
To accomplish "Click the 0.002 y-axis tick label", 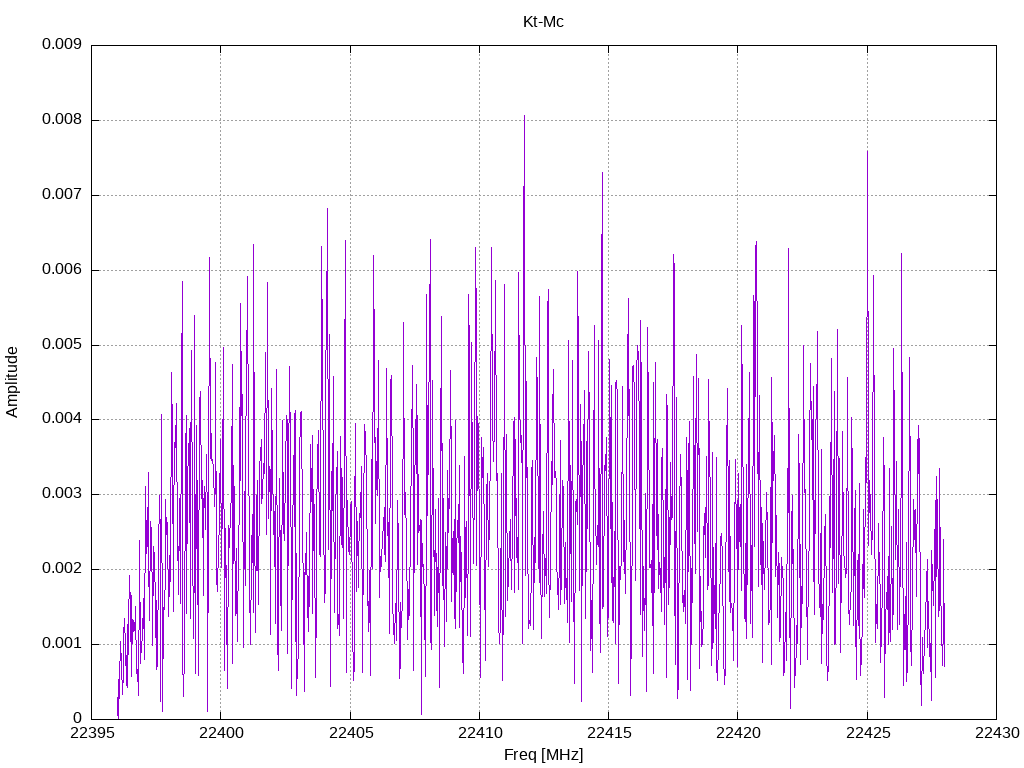I will pyautogui.click(x=62, y=568).
